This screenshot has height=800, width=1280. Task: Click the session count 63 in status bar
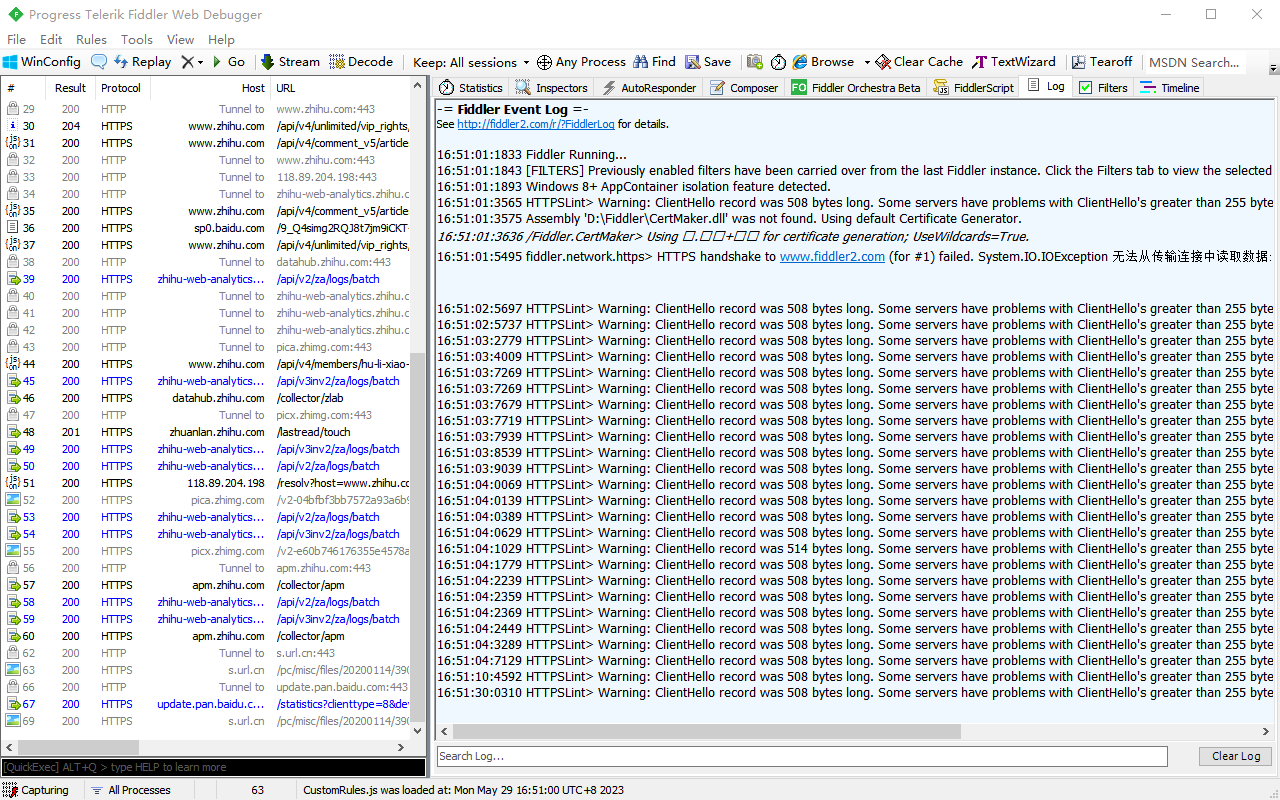pyautogui.click(x=258, y=790)
